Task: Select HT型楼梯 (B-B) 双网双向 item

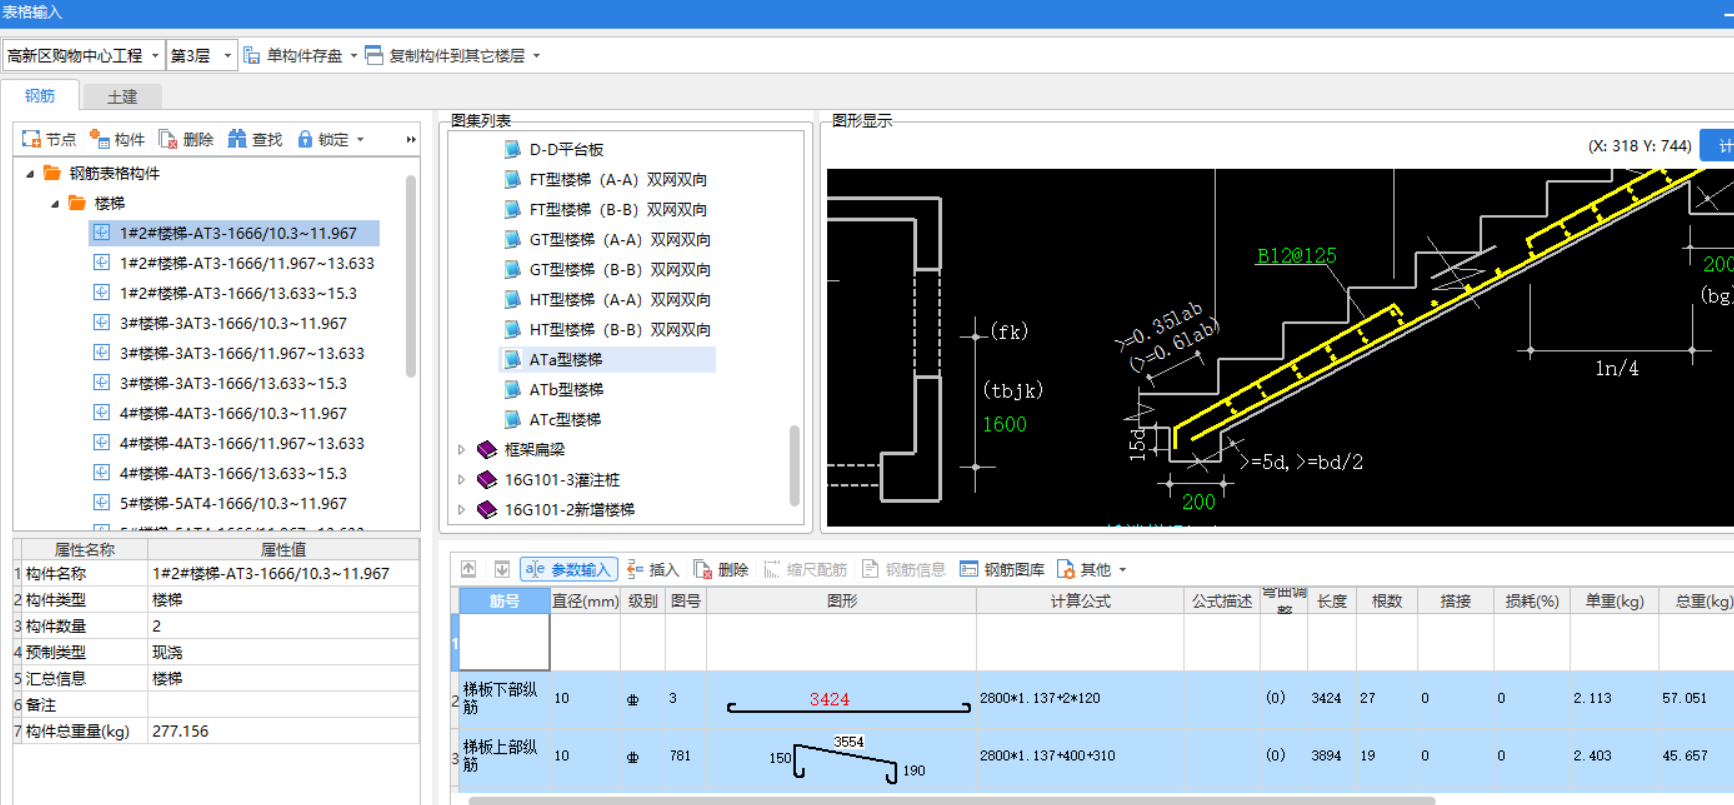Action: (x=620, y=329)
